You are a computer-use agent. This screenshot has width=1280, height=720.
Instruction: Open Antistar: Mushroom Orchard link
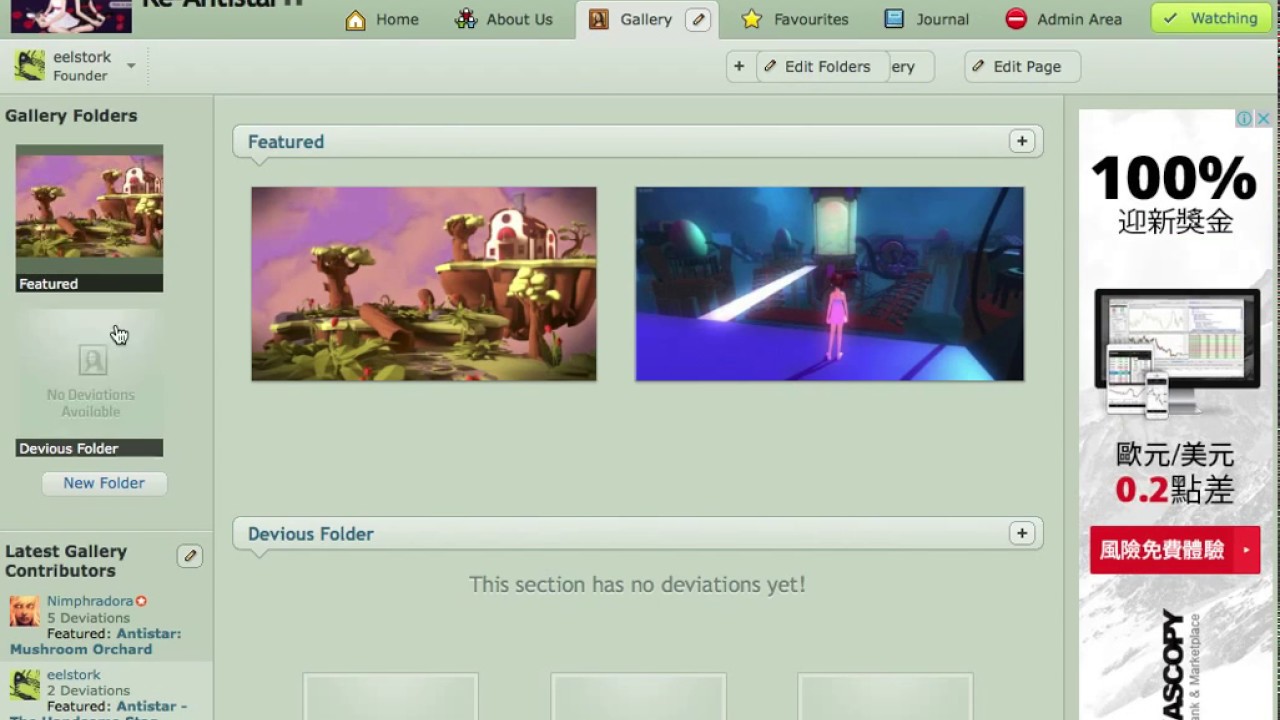(x=96, y=641)
